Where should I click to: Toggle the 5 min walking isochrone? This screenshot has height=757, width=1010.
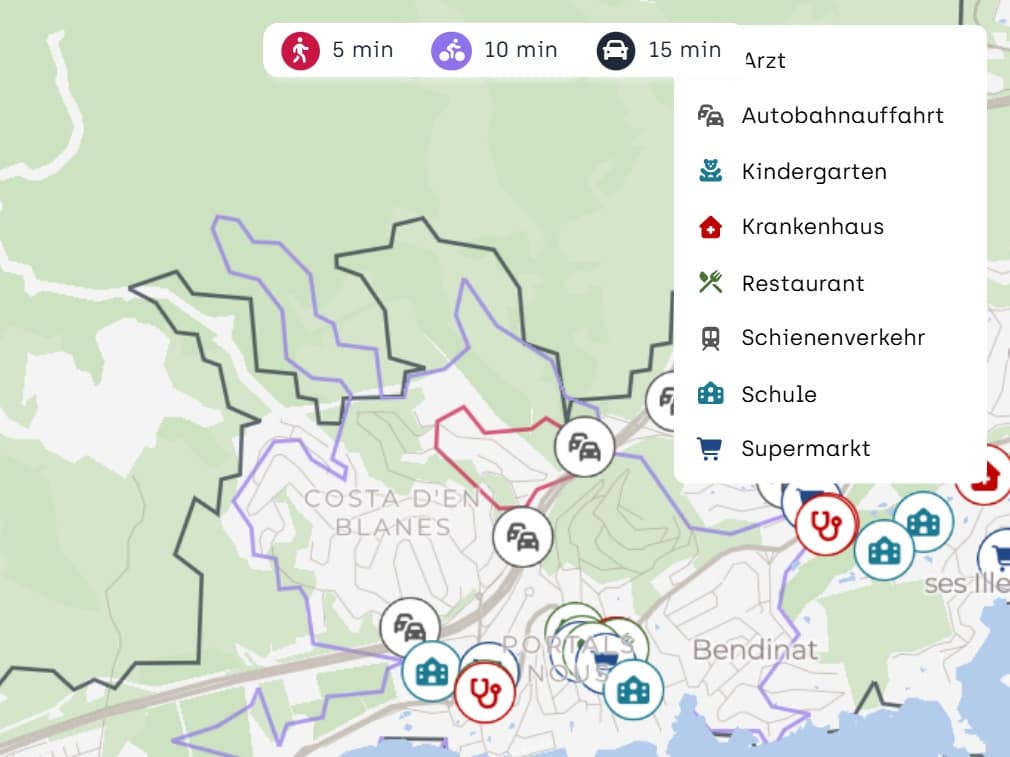(x=337, y=50)
